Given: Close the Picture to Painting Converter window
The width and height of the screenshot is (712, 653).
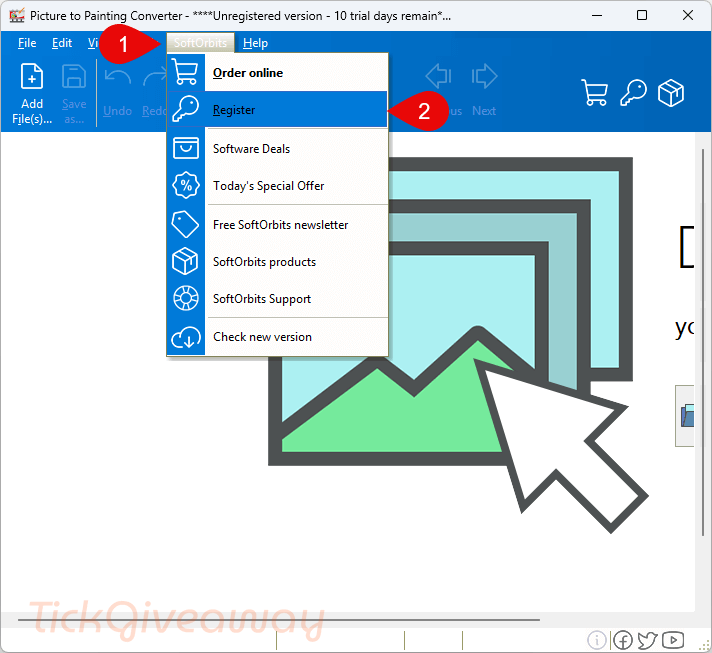Looking at the screenshot, I should click(688, 15).
